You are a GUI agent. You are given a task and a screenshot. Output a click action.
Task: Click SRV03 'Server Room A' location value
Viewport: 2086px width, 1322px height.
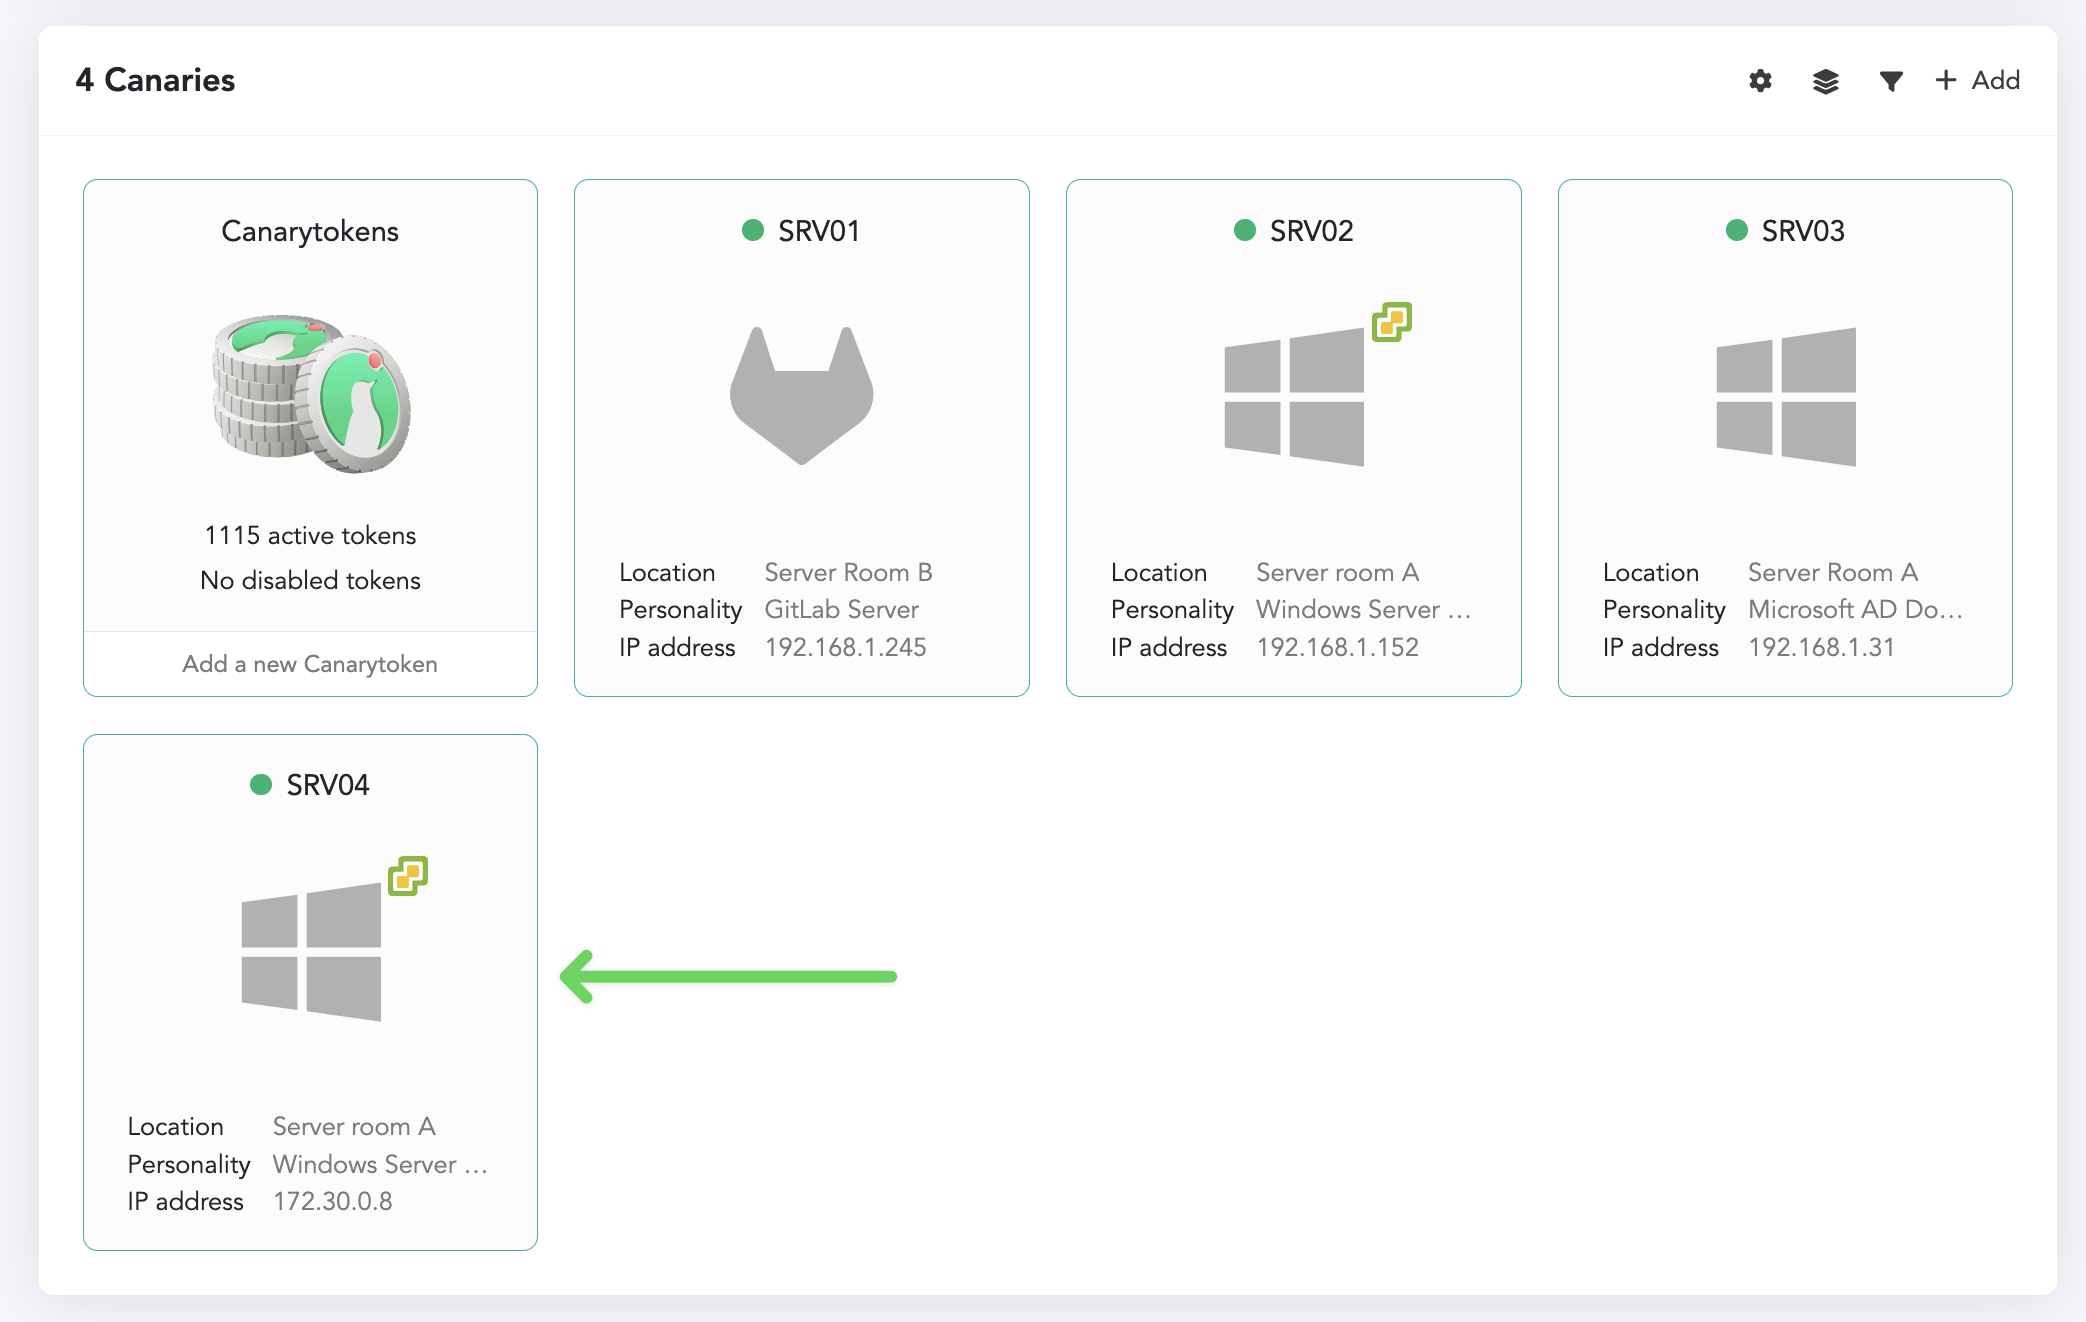point(1833,572)
